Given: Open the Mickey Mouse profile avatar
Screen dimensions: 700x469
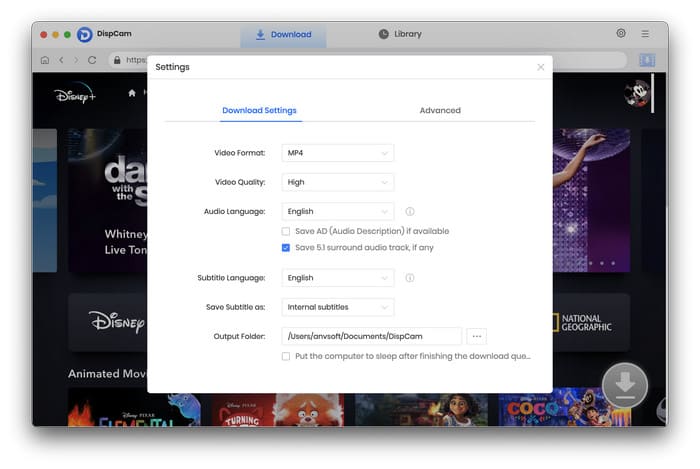Looking at the screenshot, I should (636, 93).
